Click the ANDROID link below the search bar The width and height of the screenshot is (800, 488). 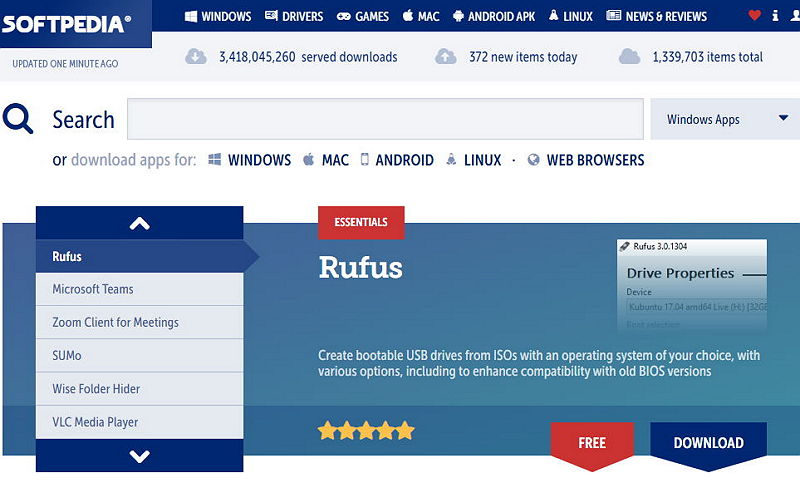[x=405, y=160]
